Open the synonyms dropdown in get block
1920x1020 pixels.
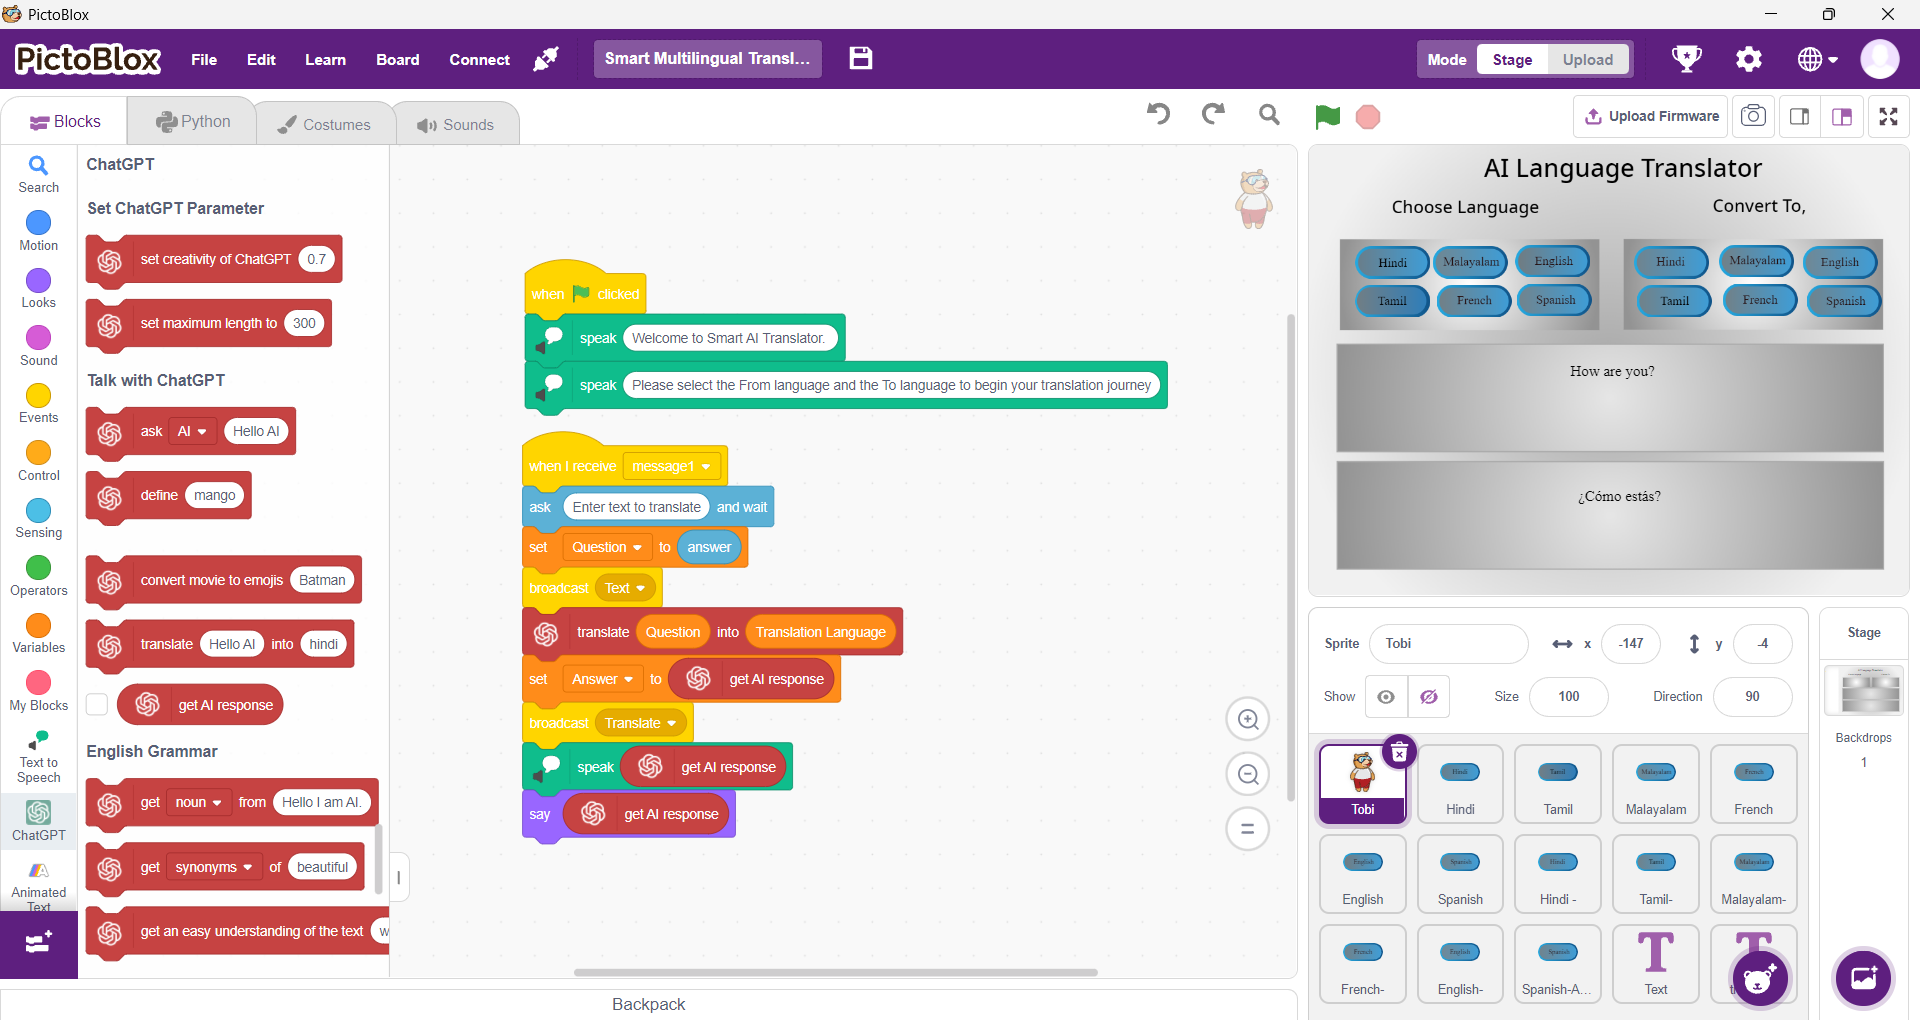[213, 867]
